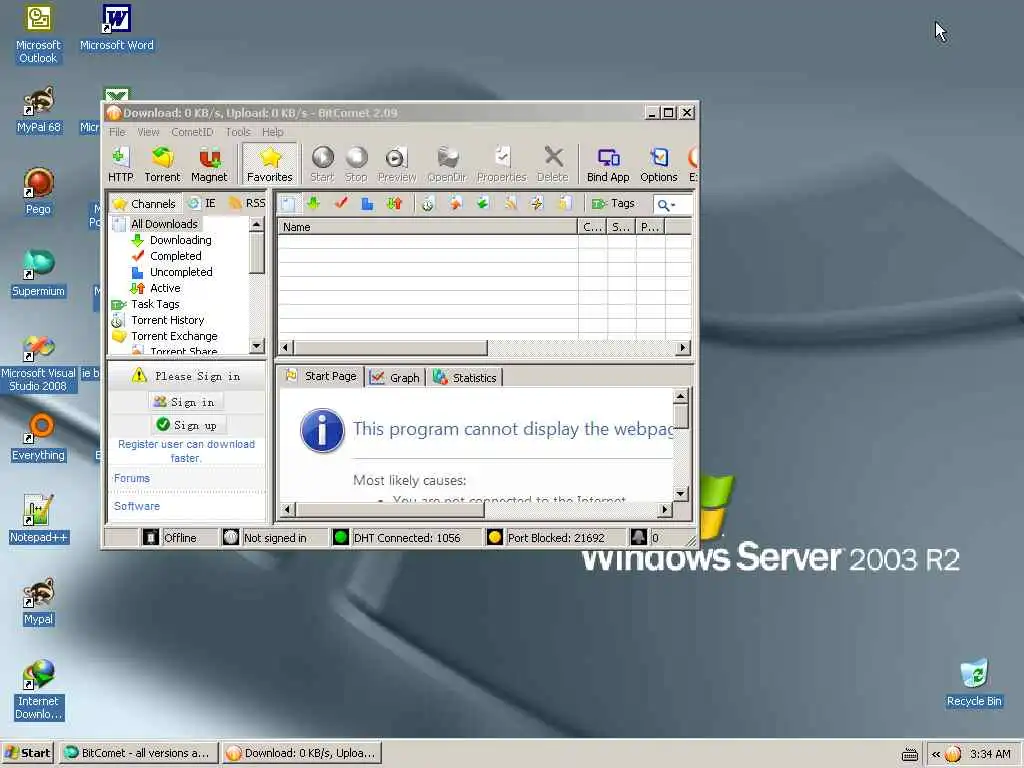The image size is (1024, 768).
Task: Select the Supermium desktop icon
Action: [x=39, y=273]
